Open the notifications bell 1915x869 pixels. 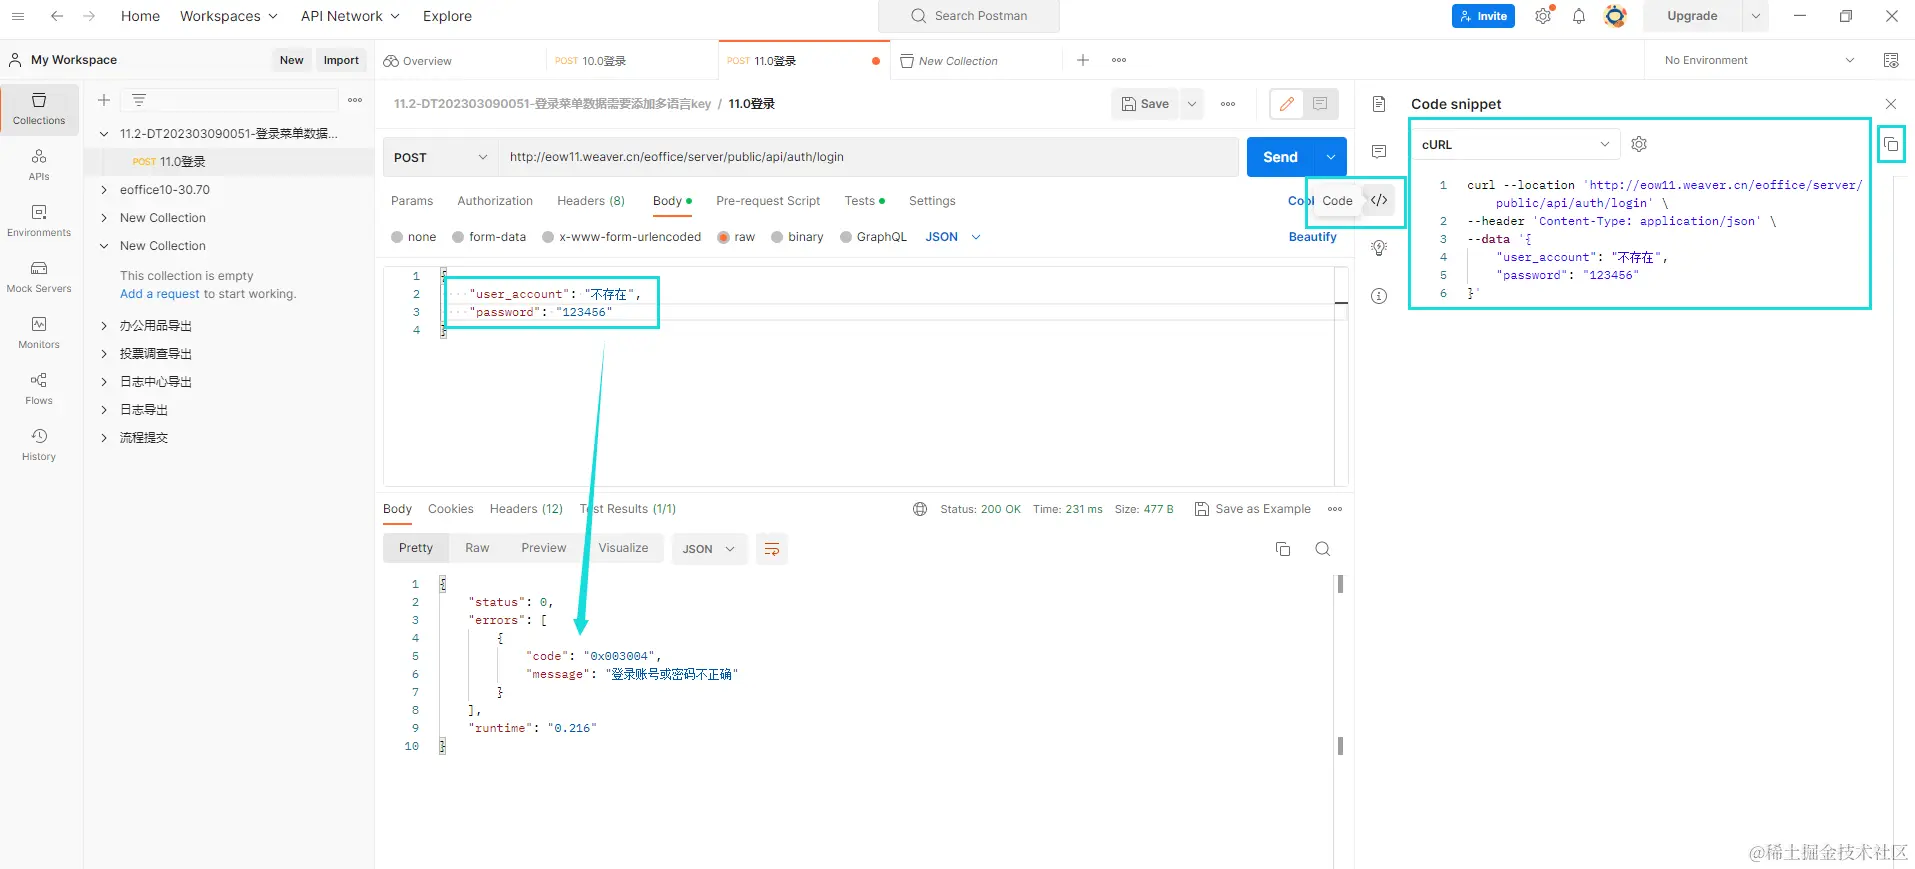[x=1579, y=16]
